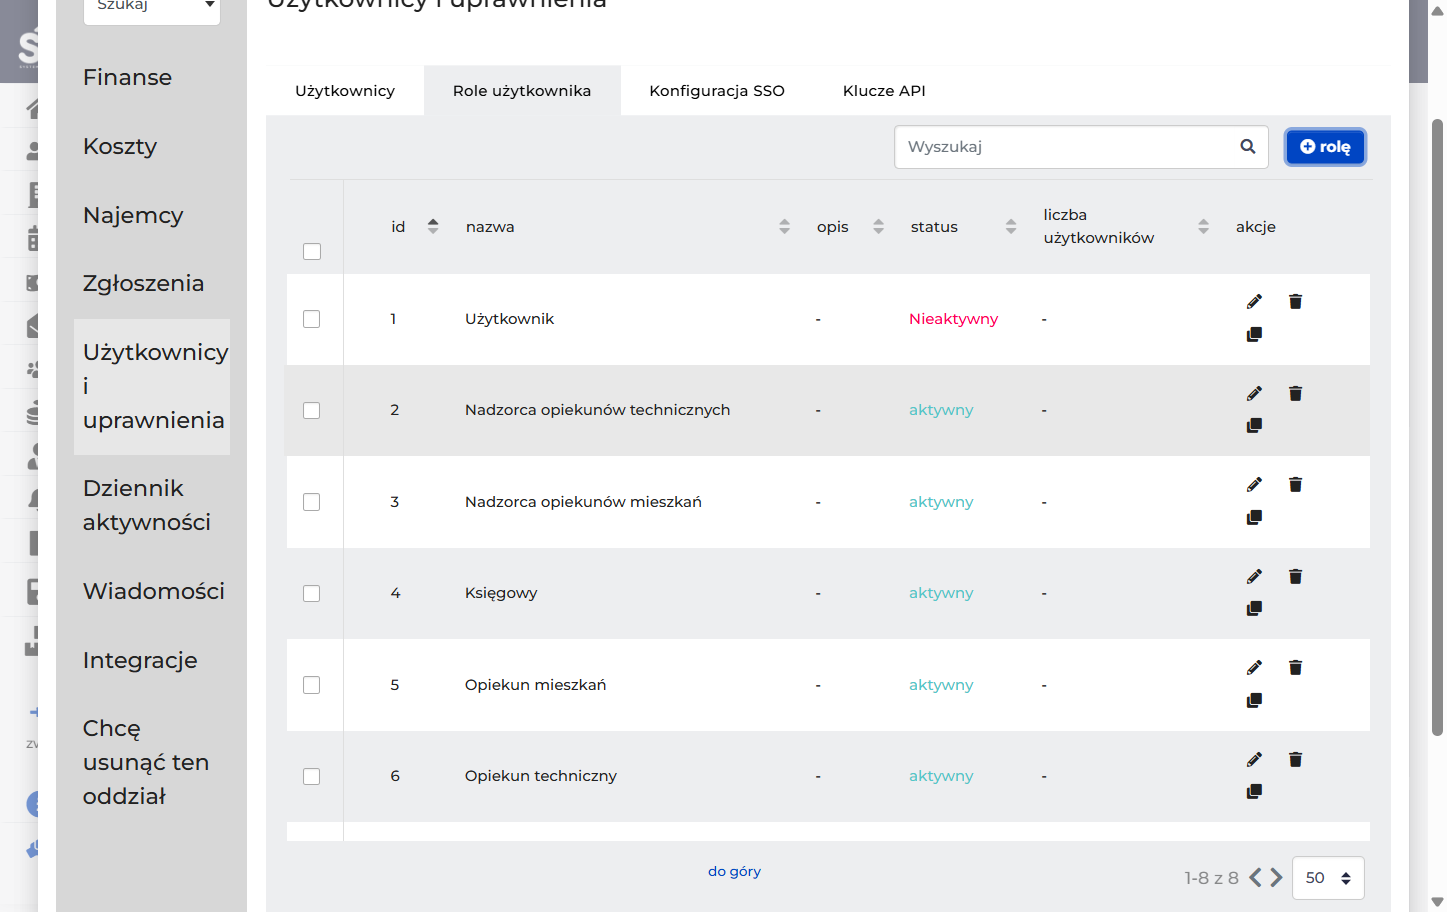The height and width of the screenshot is (912, 1447).
Task: Edit the Nadzorca opiekunów mieszkań role
Action: coord(1254,485)
